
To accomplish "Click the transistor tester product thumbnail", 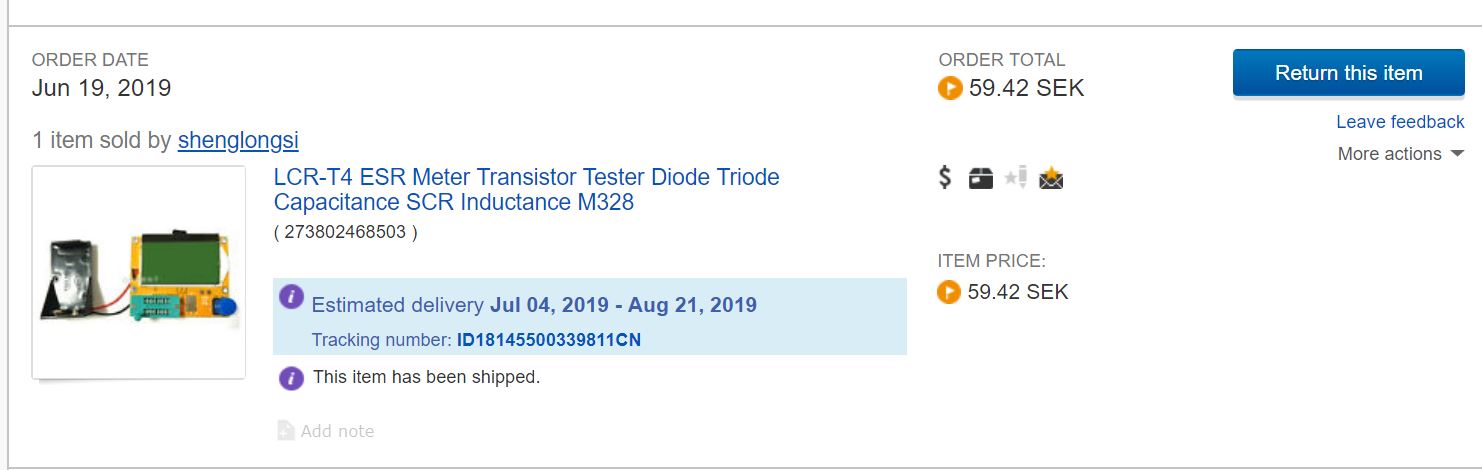I will (x=139, y=272).
